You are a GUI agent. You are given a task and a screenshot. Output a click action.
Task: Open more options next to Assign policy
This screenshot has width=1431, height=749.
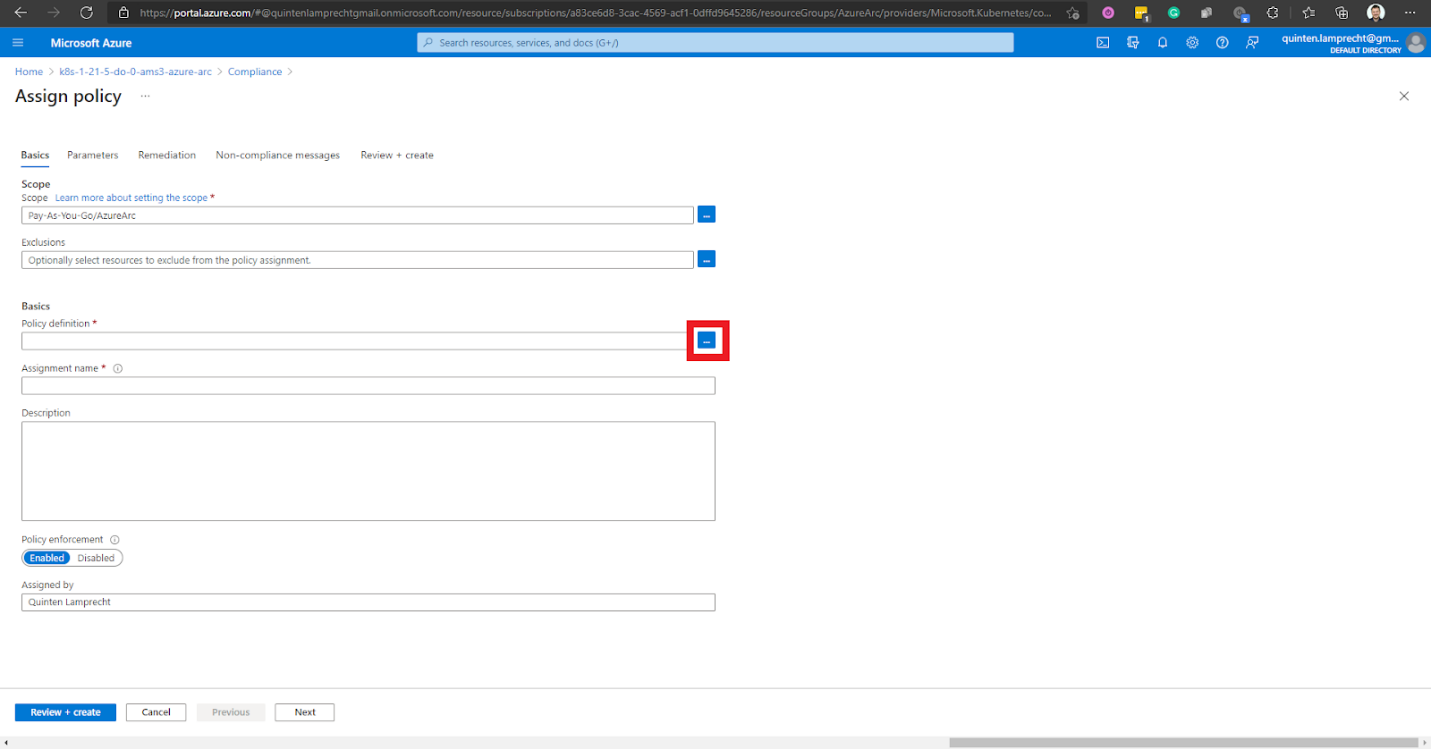coord(145,96)
